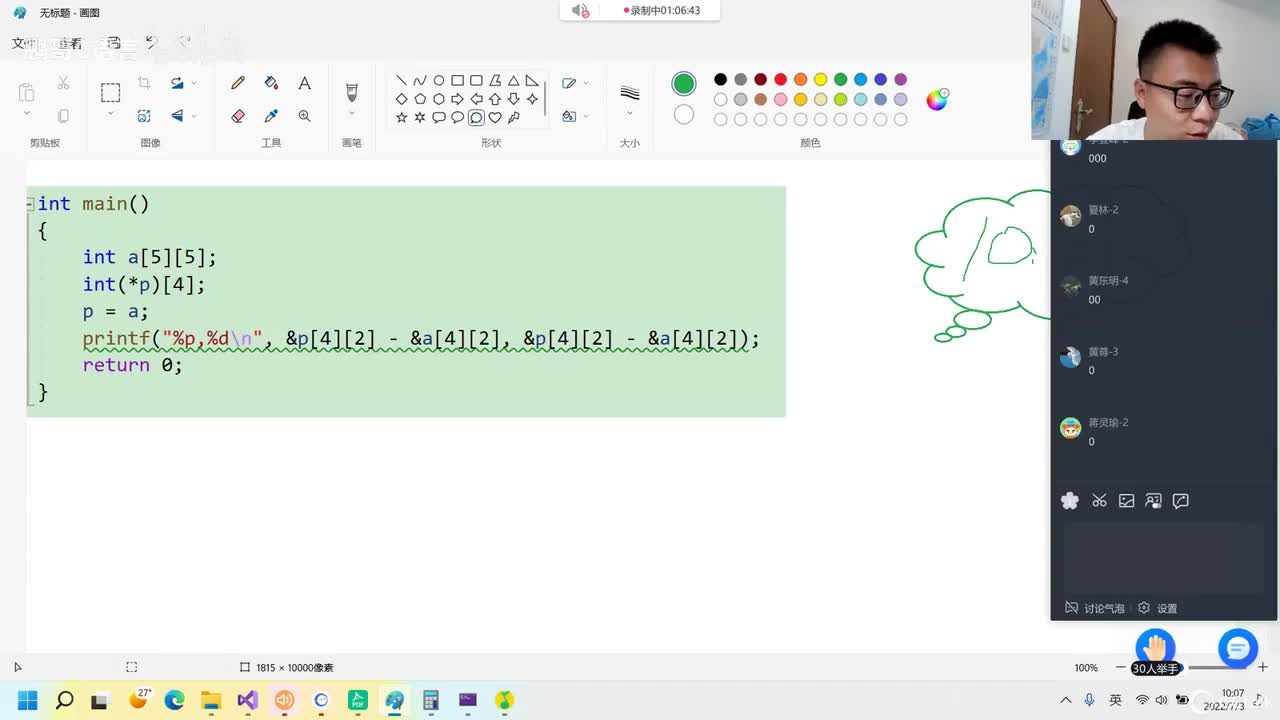Choose the Pentagon shape
1280x720 pixels.
[420, 99]
